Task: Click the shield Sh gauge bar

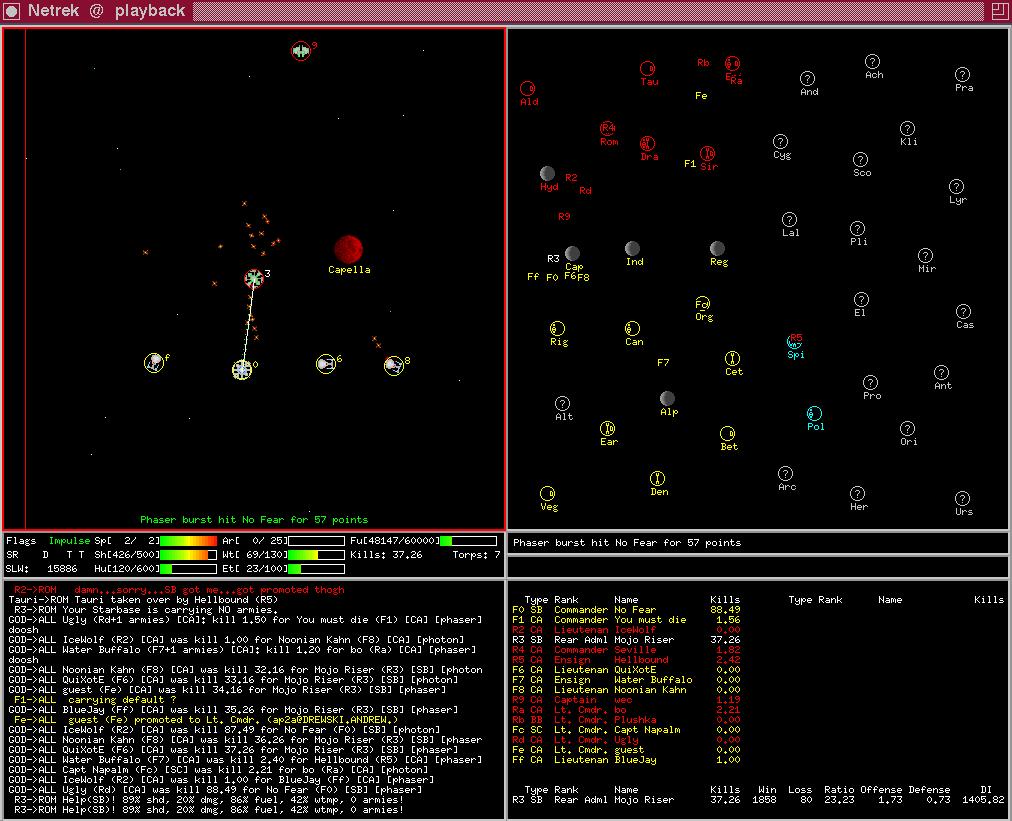Action: coord(188,555)
